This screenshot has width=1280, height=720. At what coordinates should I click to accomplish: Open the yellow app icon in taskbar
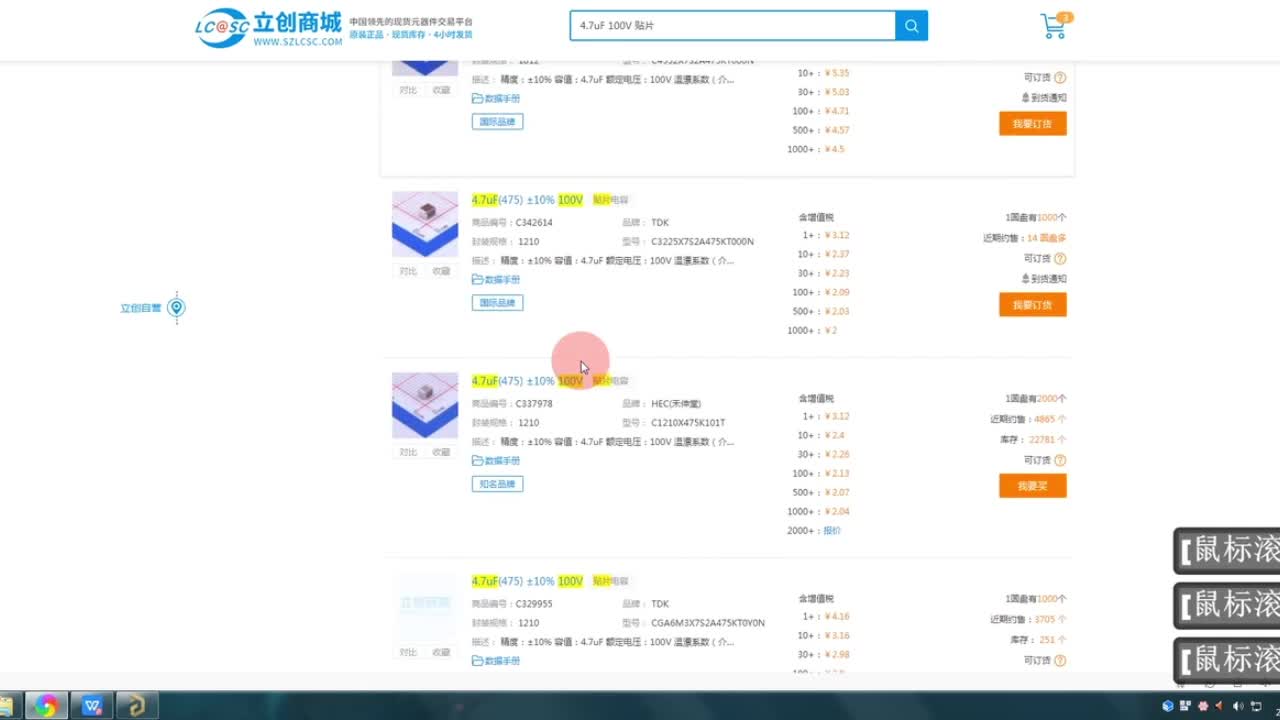point(137,706)
